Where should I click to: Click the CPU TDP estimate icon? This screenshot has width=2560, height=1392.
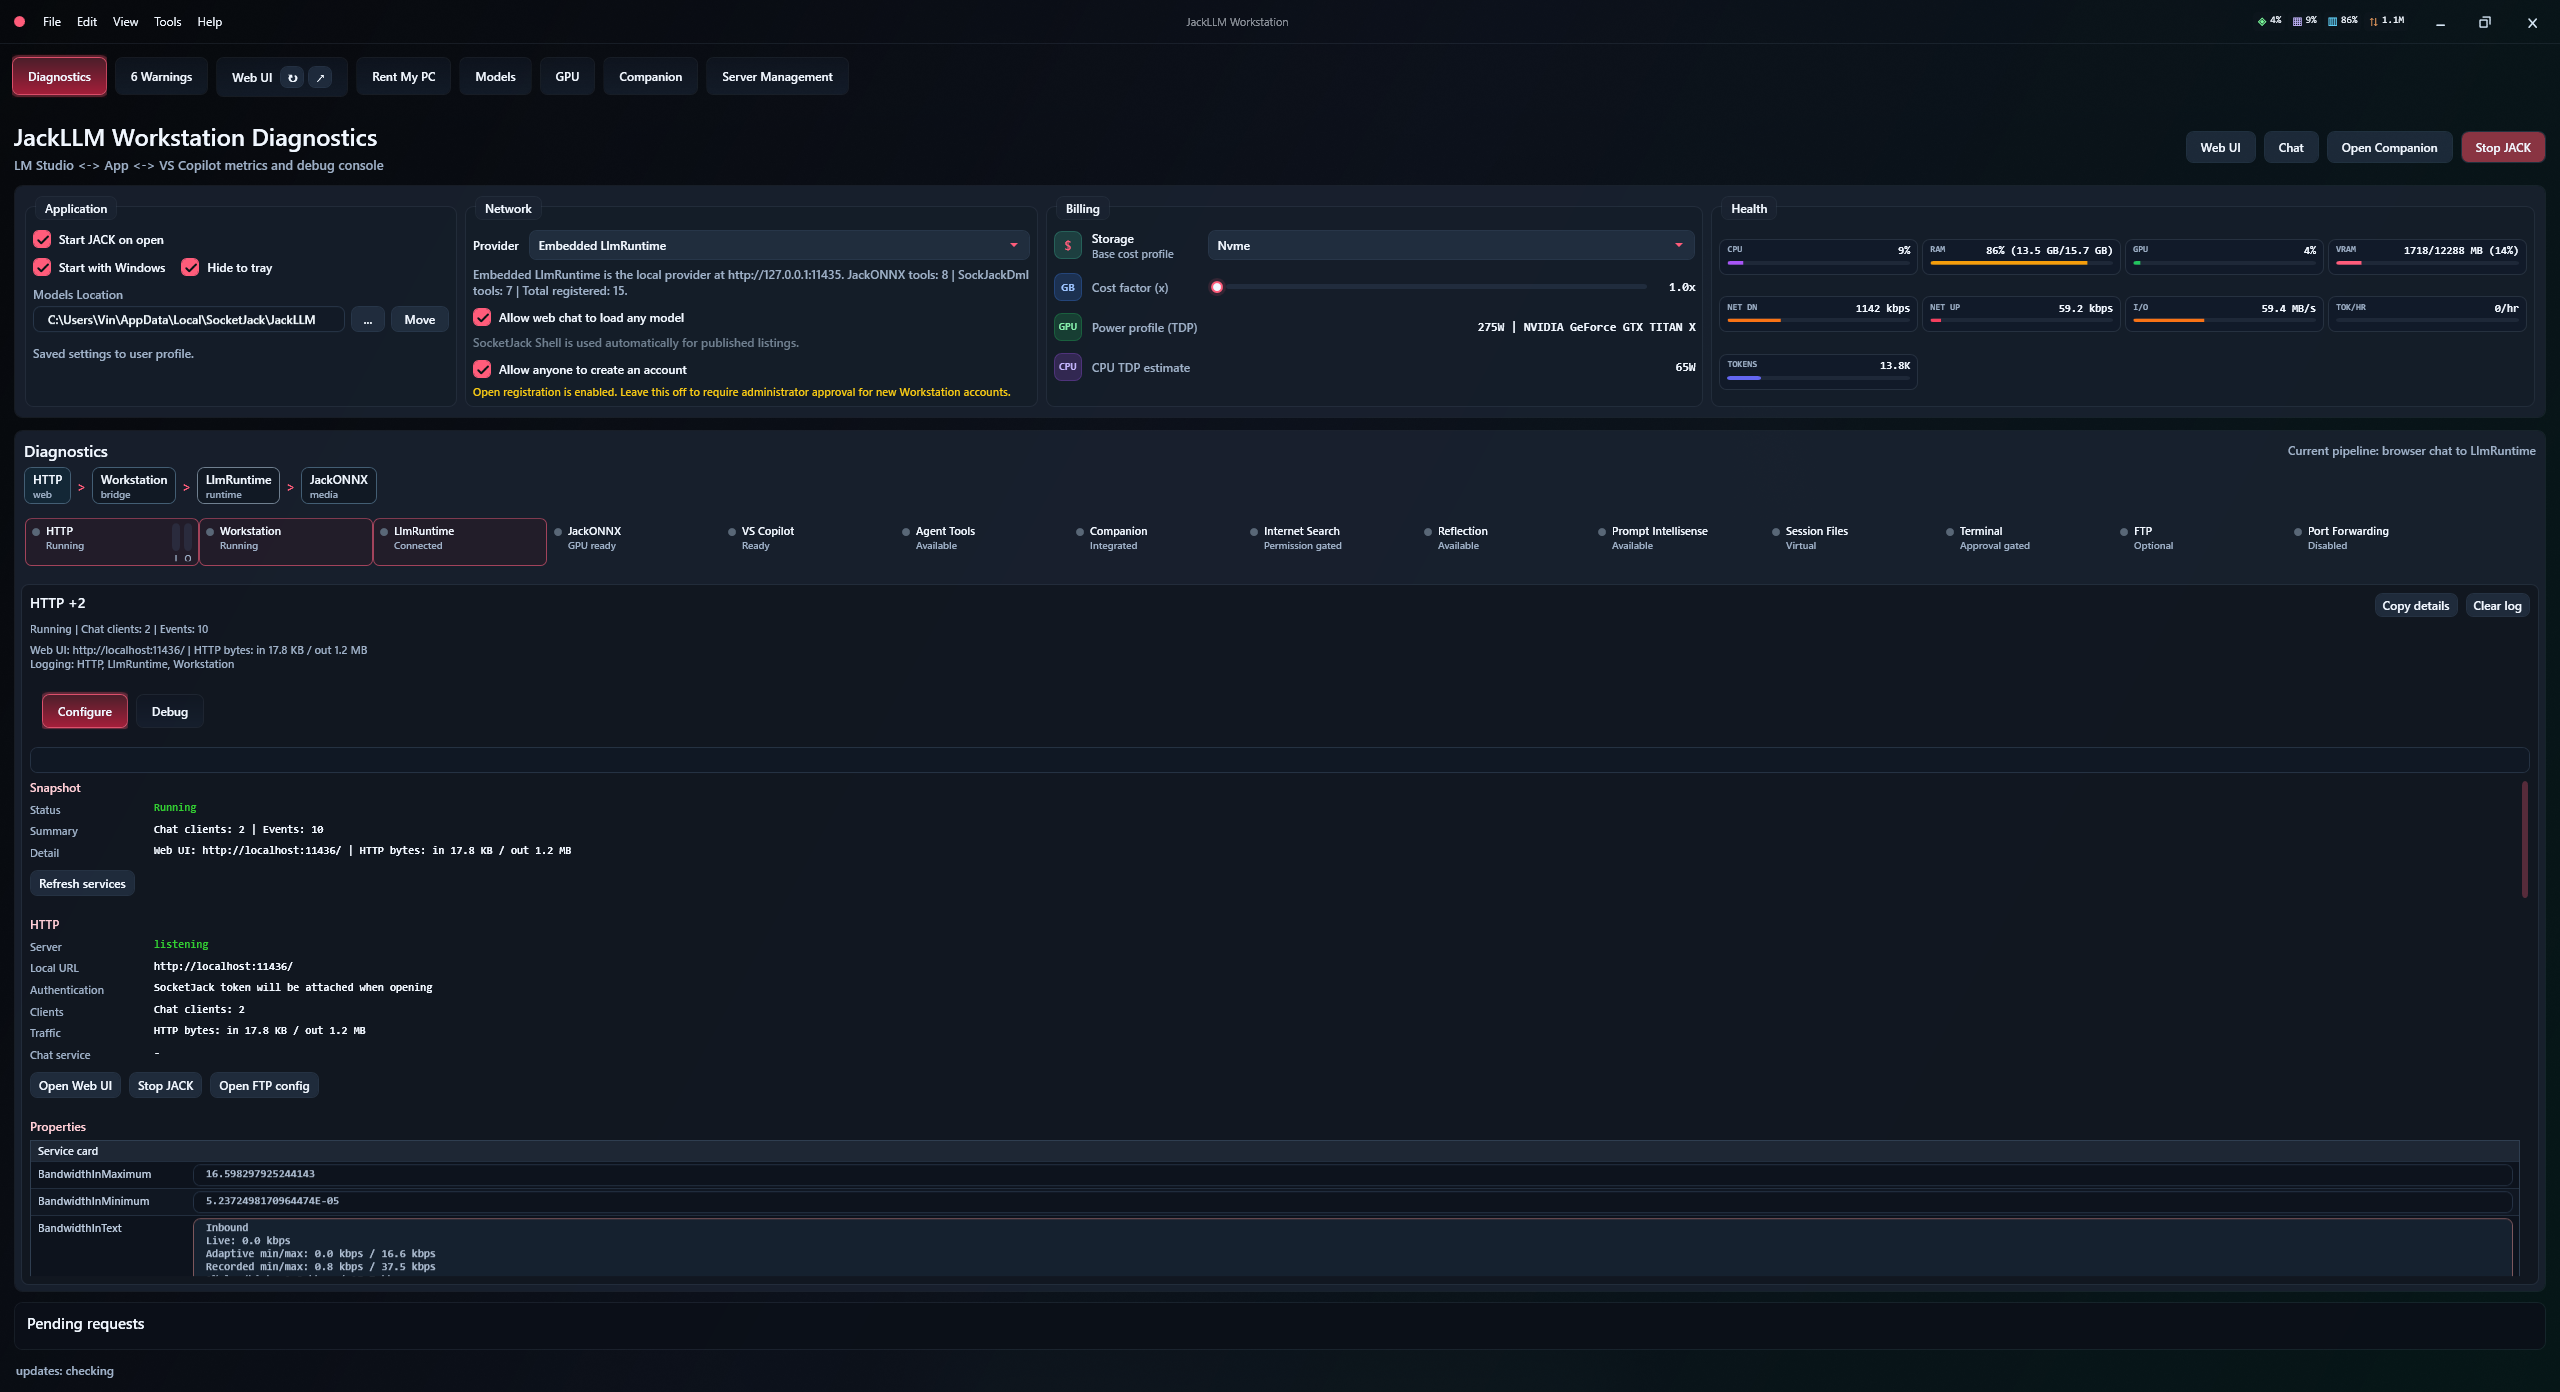pos(1067,367)
